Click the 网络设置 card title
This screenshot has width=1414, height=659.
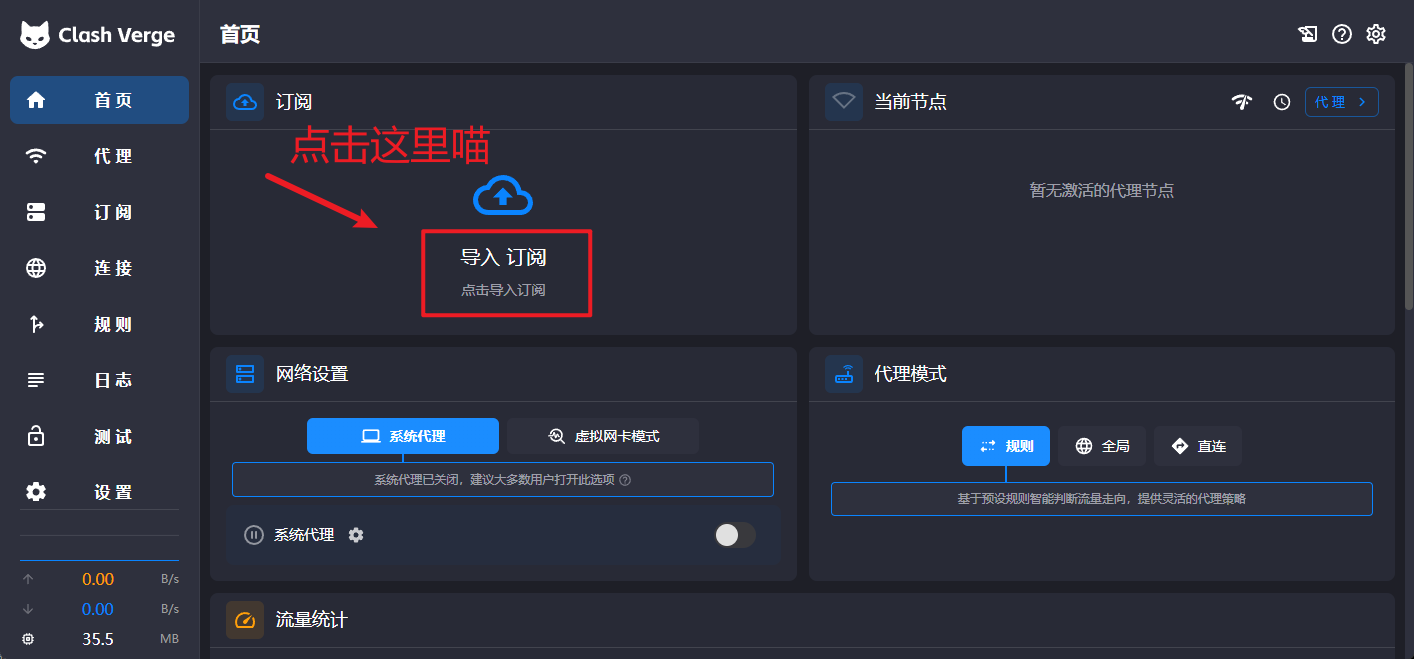[312, 374]
